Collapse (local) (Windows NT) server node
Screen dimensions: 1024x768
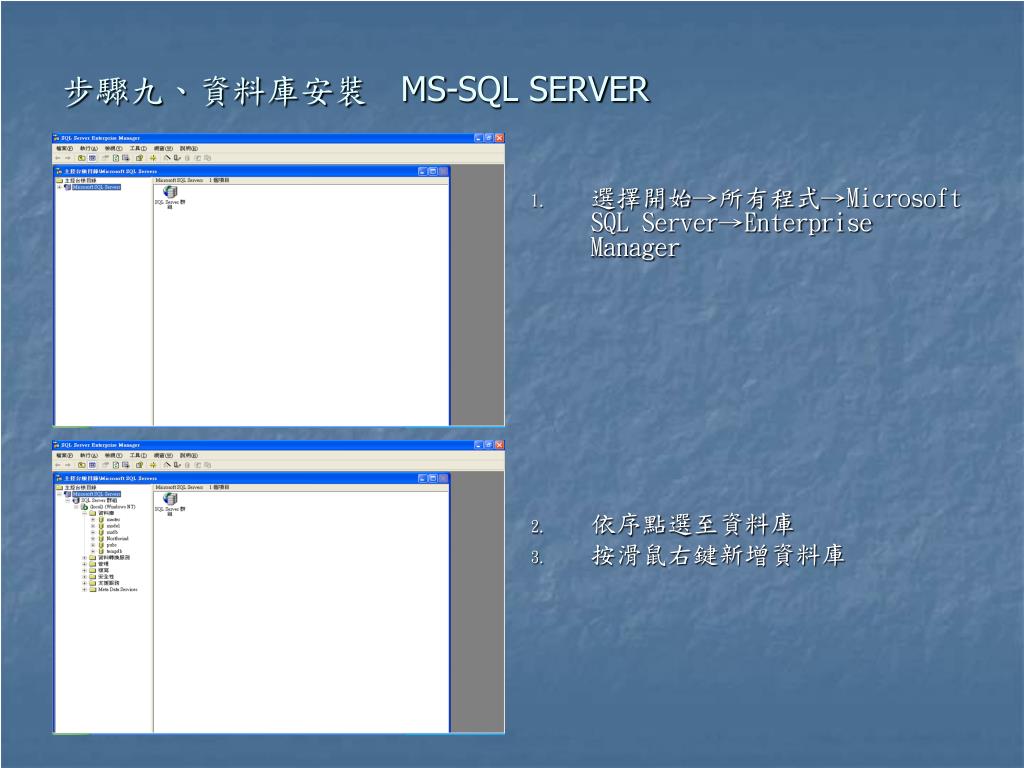click(76, 507)
